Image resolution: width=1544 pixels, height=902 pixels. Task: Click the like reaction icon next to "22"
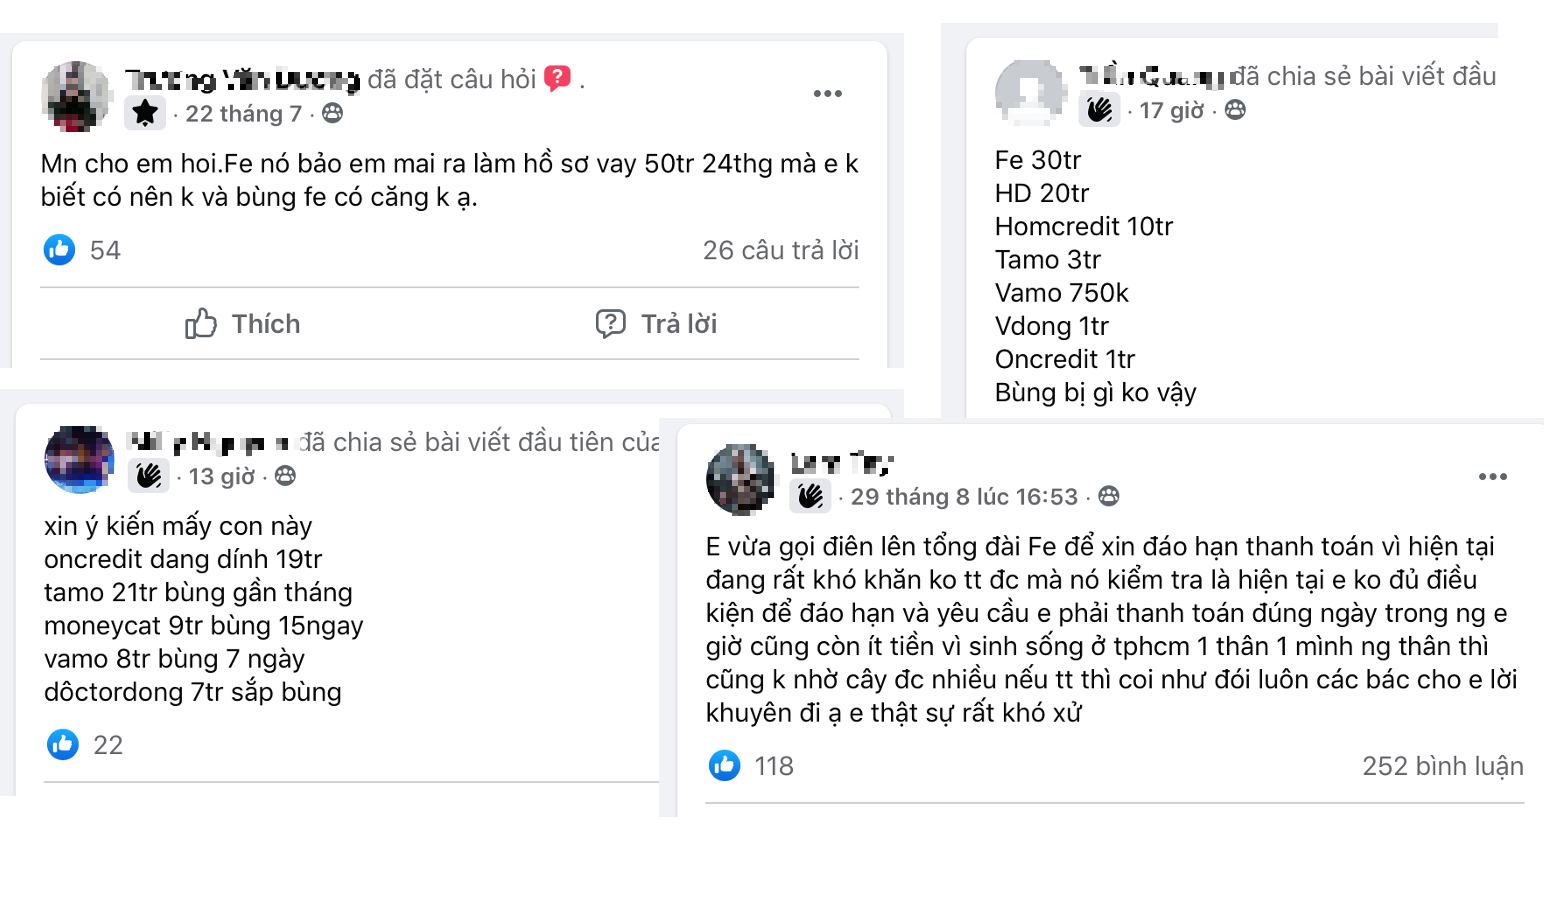pos(64,745)
